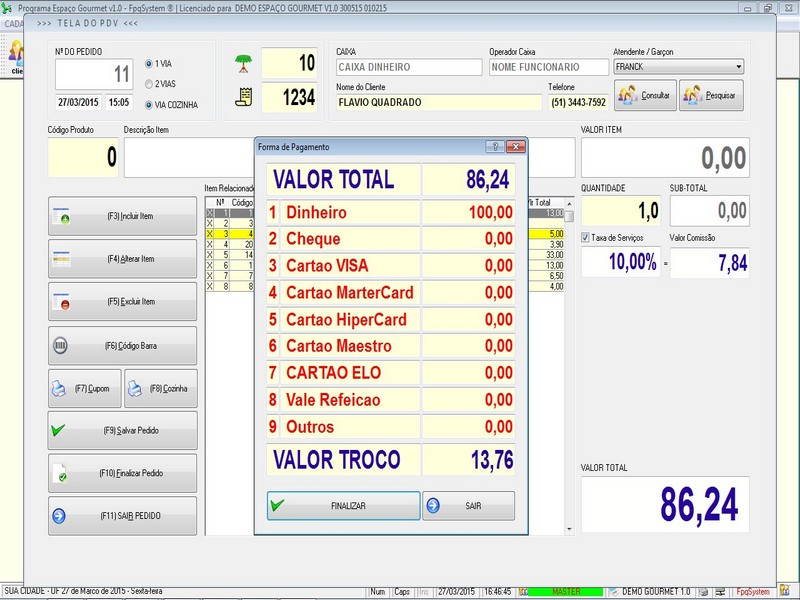Click the Outros amount field

(x=468, y=427)
